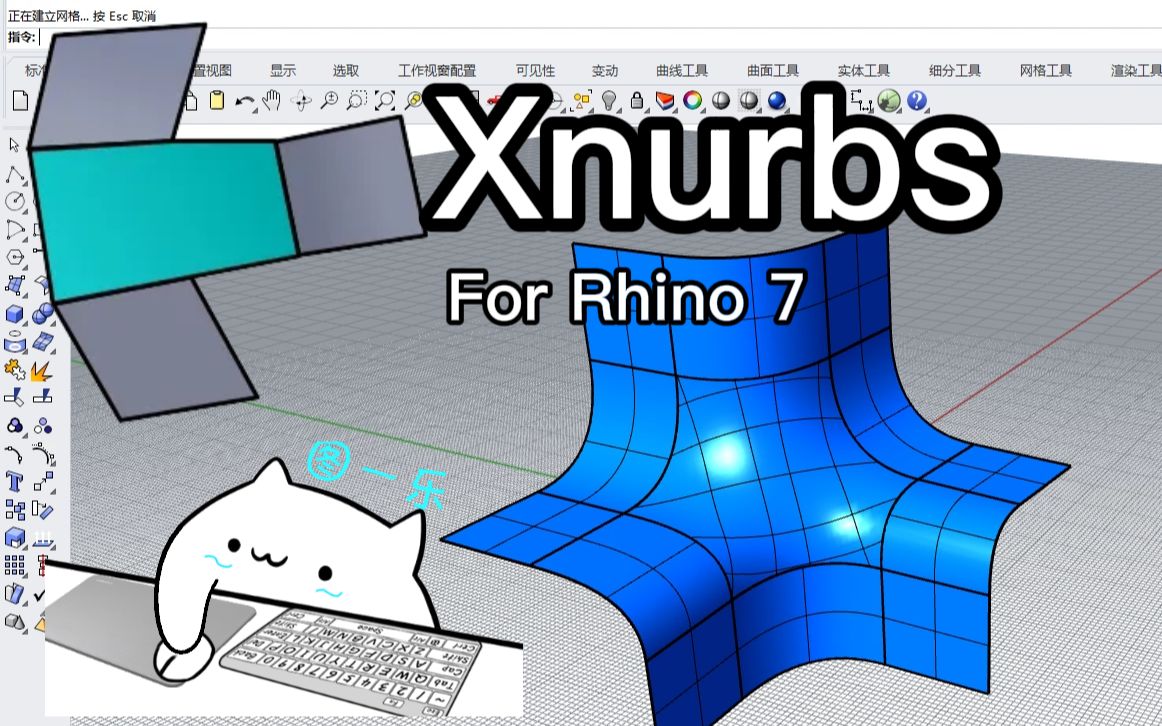Select the Polygon tool
This screenshot has height=726, width=1162.
tap(14, 258)
